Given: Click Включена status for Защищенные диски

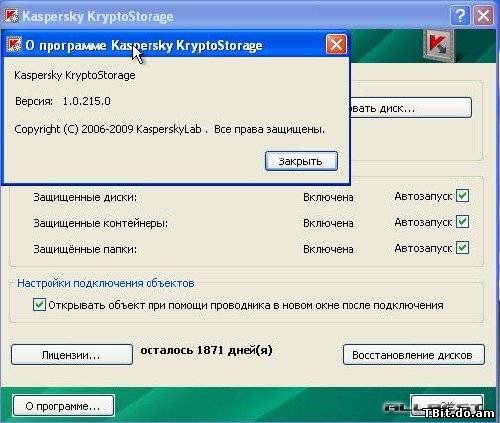Looking at the screenshot, I should click(x=328, y=197).
